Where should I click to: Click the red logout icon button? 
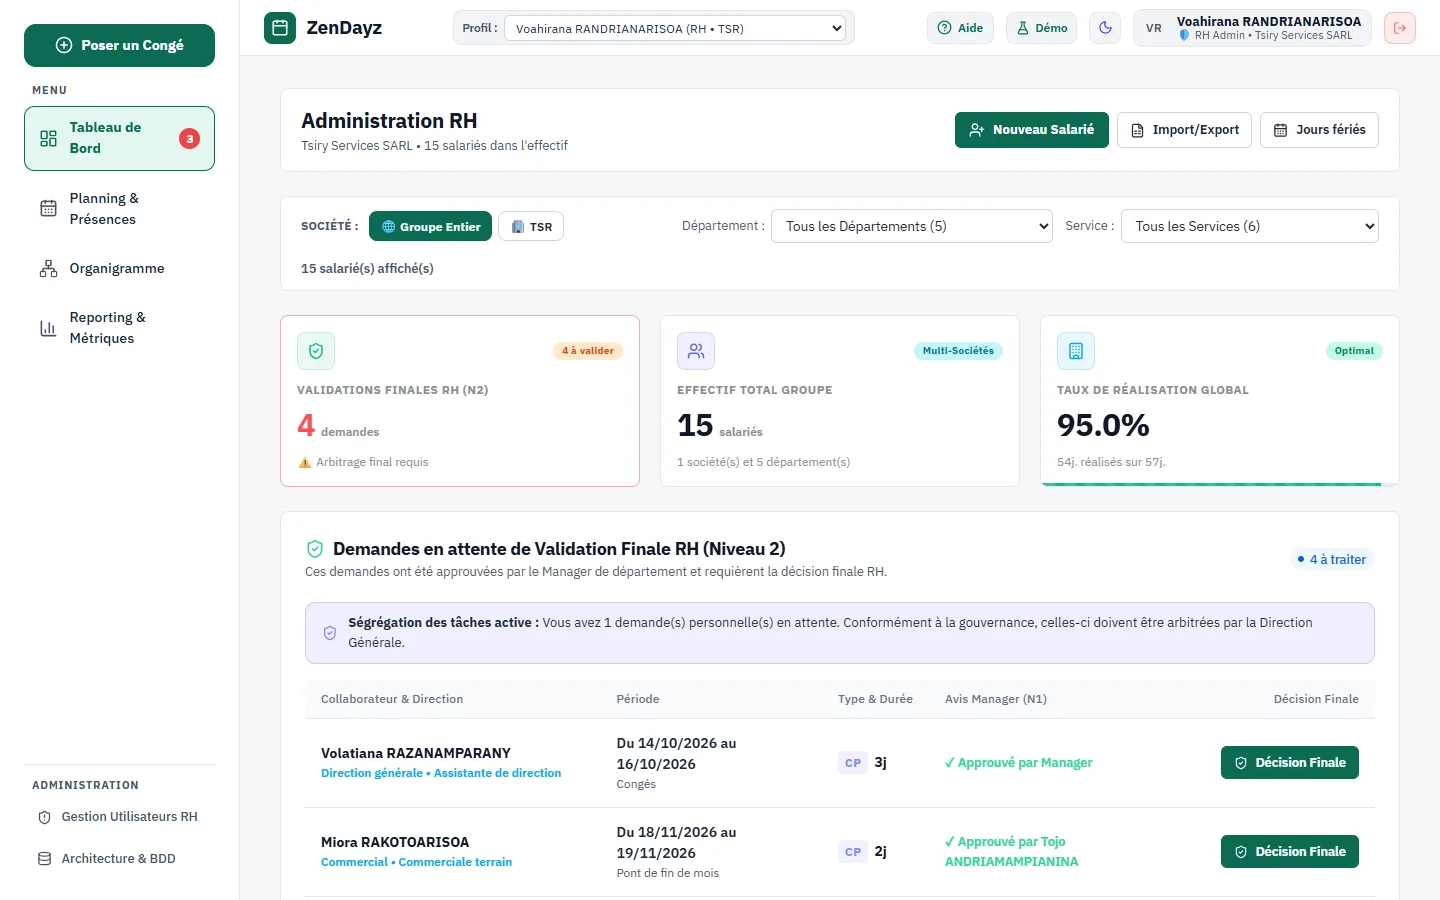[x=1400, y=28]
